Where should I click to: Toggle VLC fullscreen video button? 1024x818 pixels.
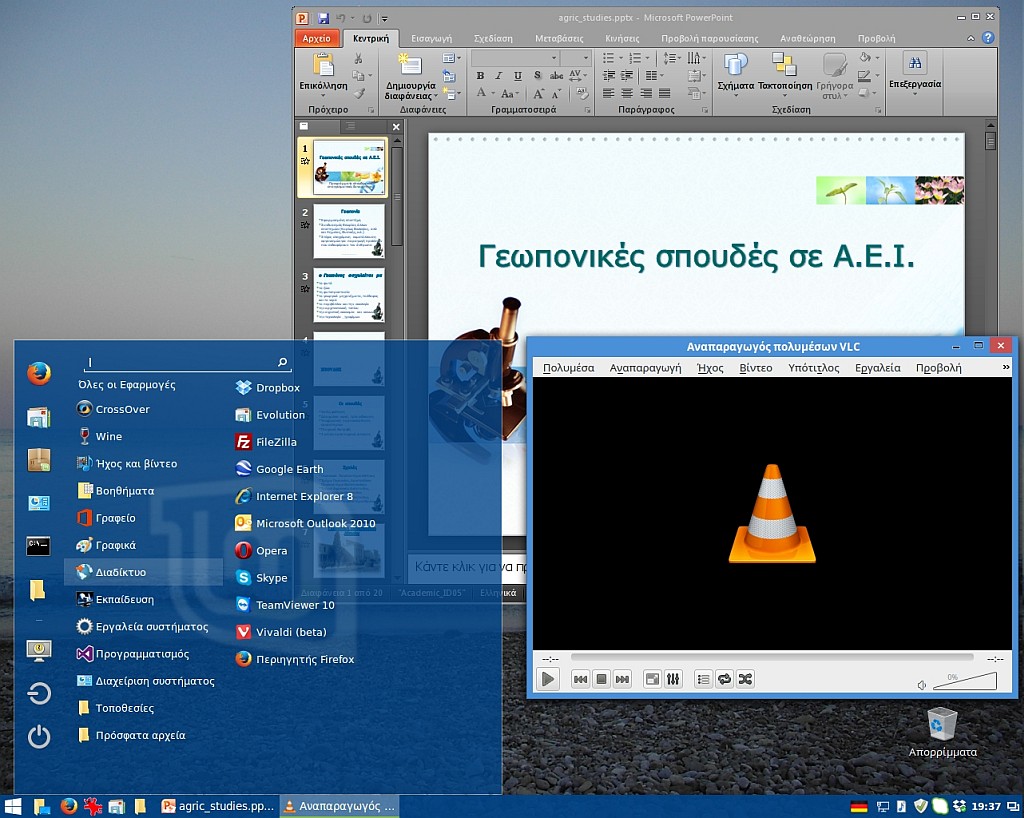point(652,679)
